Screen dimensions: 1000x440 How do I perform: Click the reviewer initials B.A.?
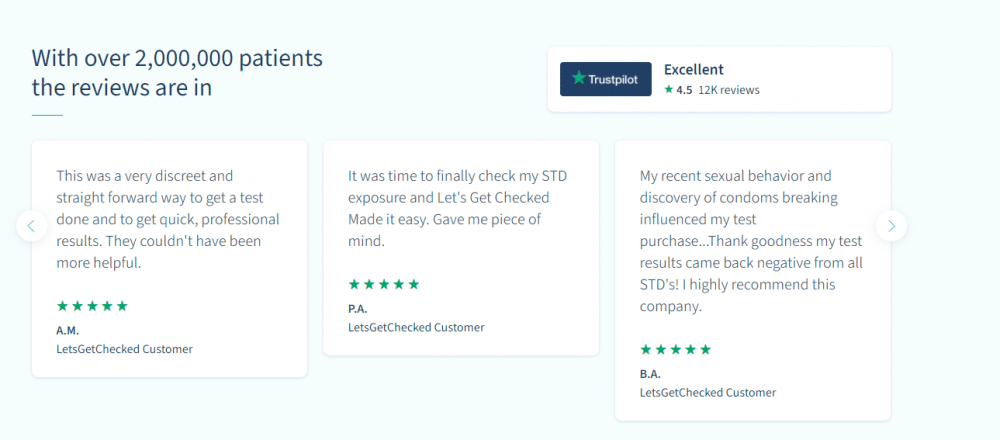tap(650, 373)
